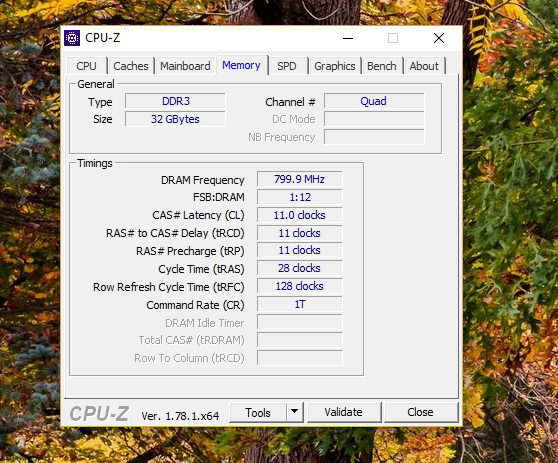The height and width of the screenshot is (463, 558).
Task: Click the FSB:DRAM label
Action: tap(219, 197)
